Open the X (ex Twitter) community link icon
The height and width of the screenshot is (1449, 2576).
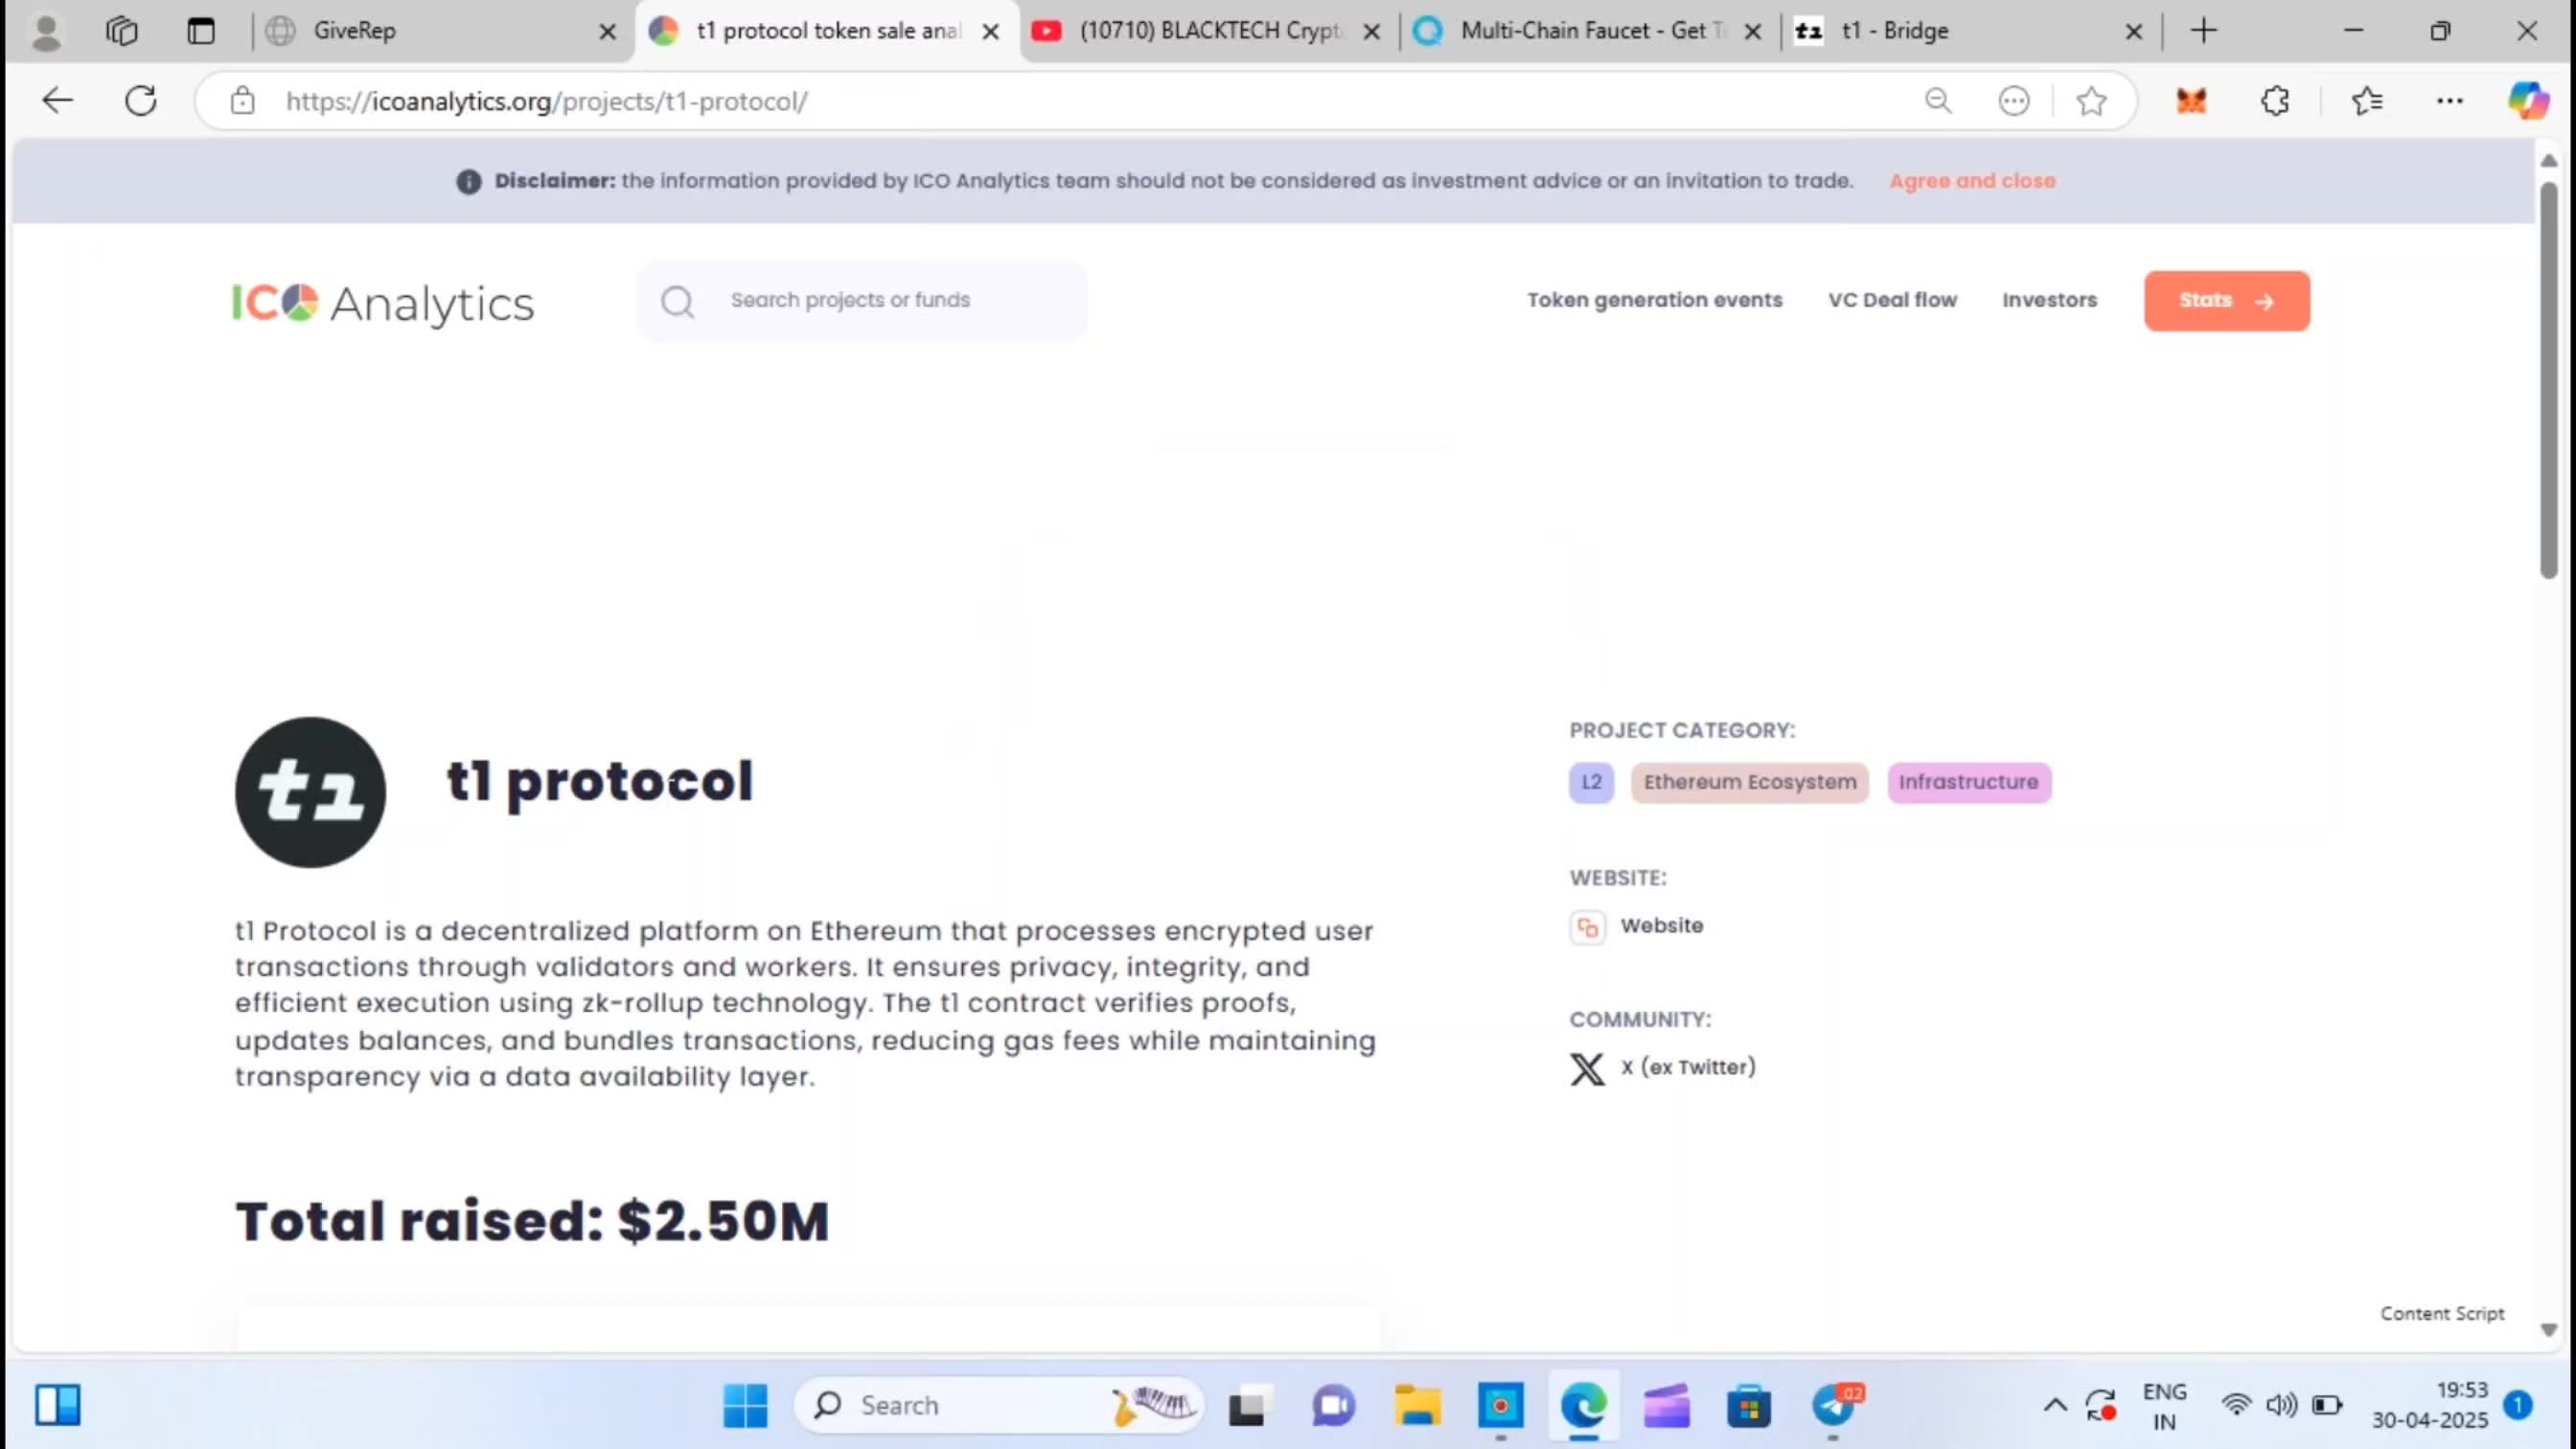[x=1586, y=1068]
